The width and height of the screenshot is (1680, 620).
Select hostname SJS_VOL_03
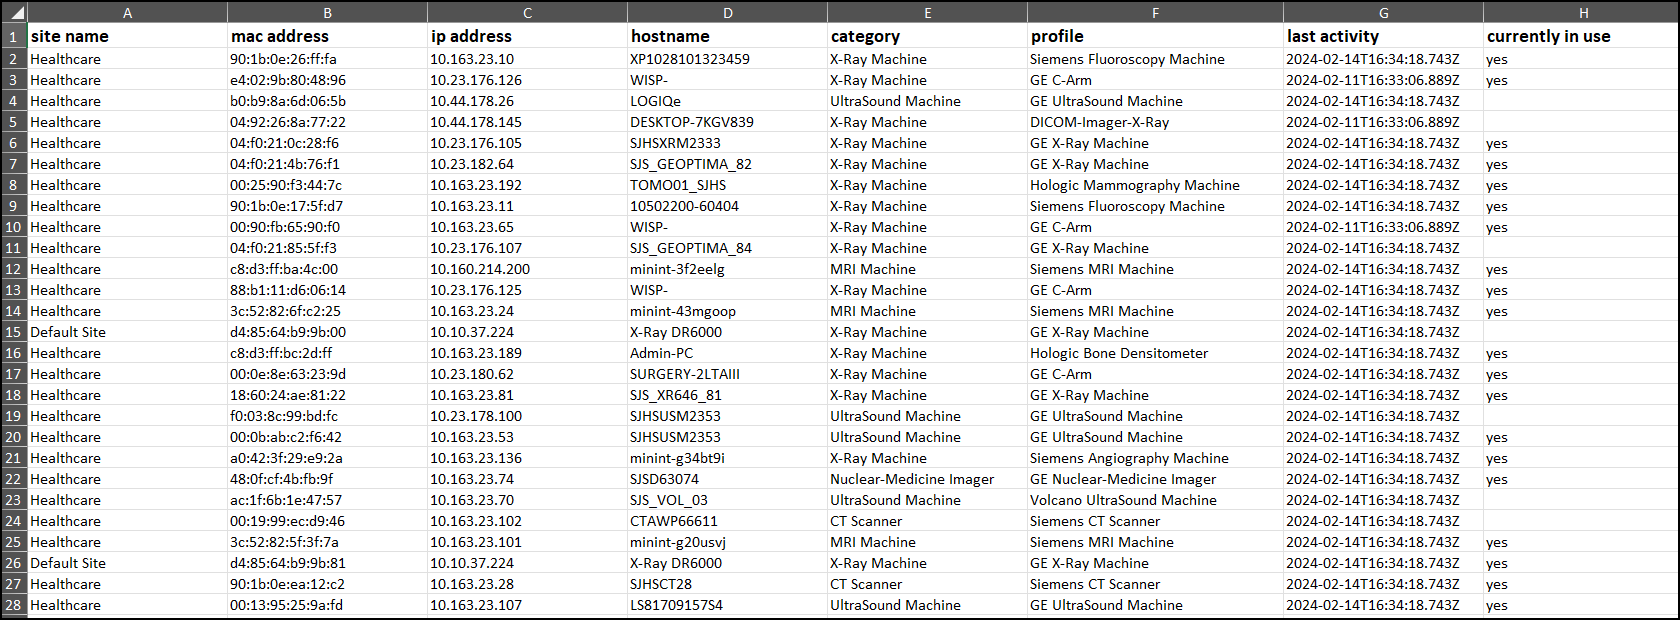point(728,500)
